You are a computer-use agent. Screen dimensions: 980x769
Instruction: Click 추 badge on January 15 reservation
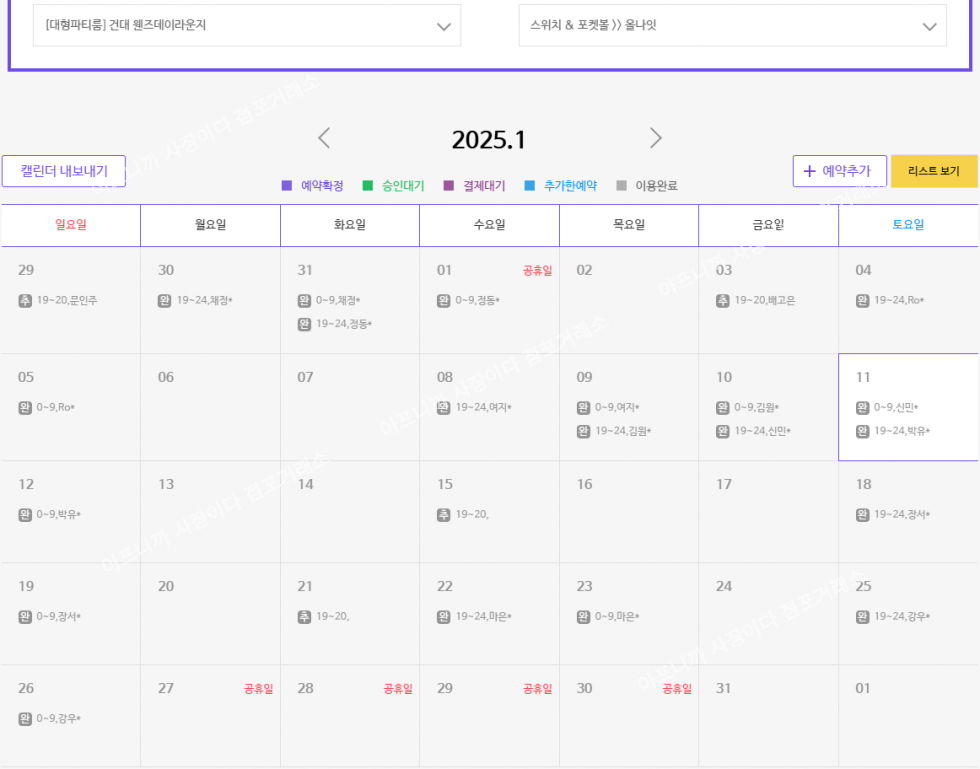444,515
